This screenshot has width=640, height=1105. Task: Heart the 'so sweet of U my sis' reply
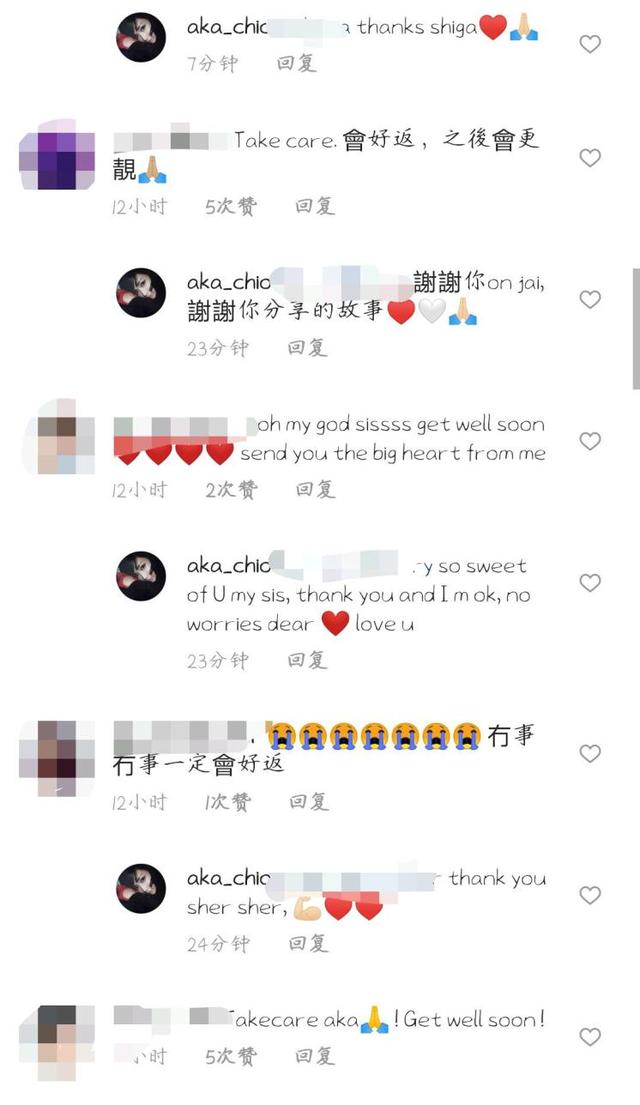(590, 583)
